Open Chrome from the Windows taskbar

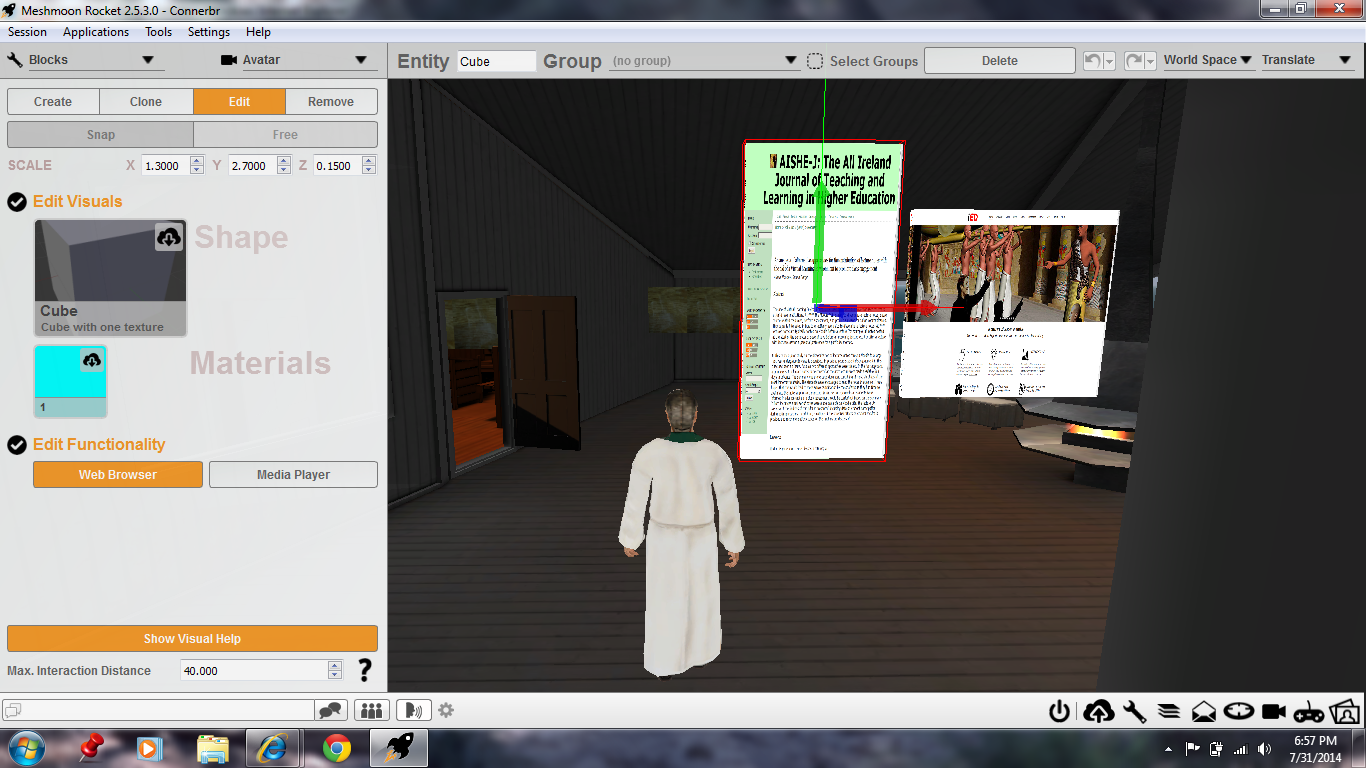click(x=337, y=748)
